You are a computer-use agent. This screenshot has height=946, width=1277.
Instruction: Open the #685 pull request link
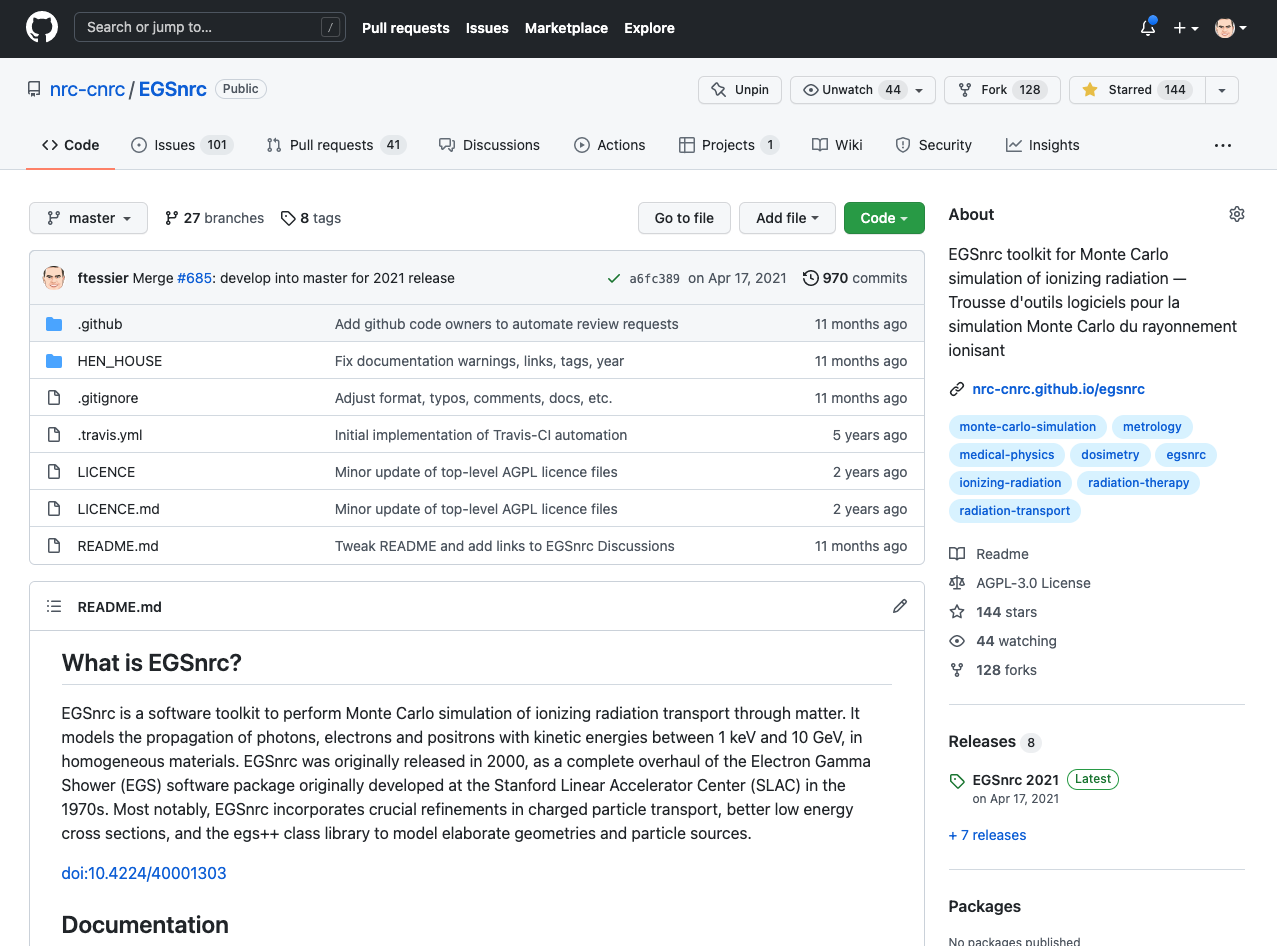coord(194,278)
